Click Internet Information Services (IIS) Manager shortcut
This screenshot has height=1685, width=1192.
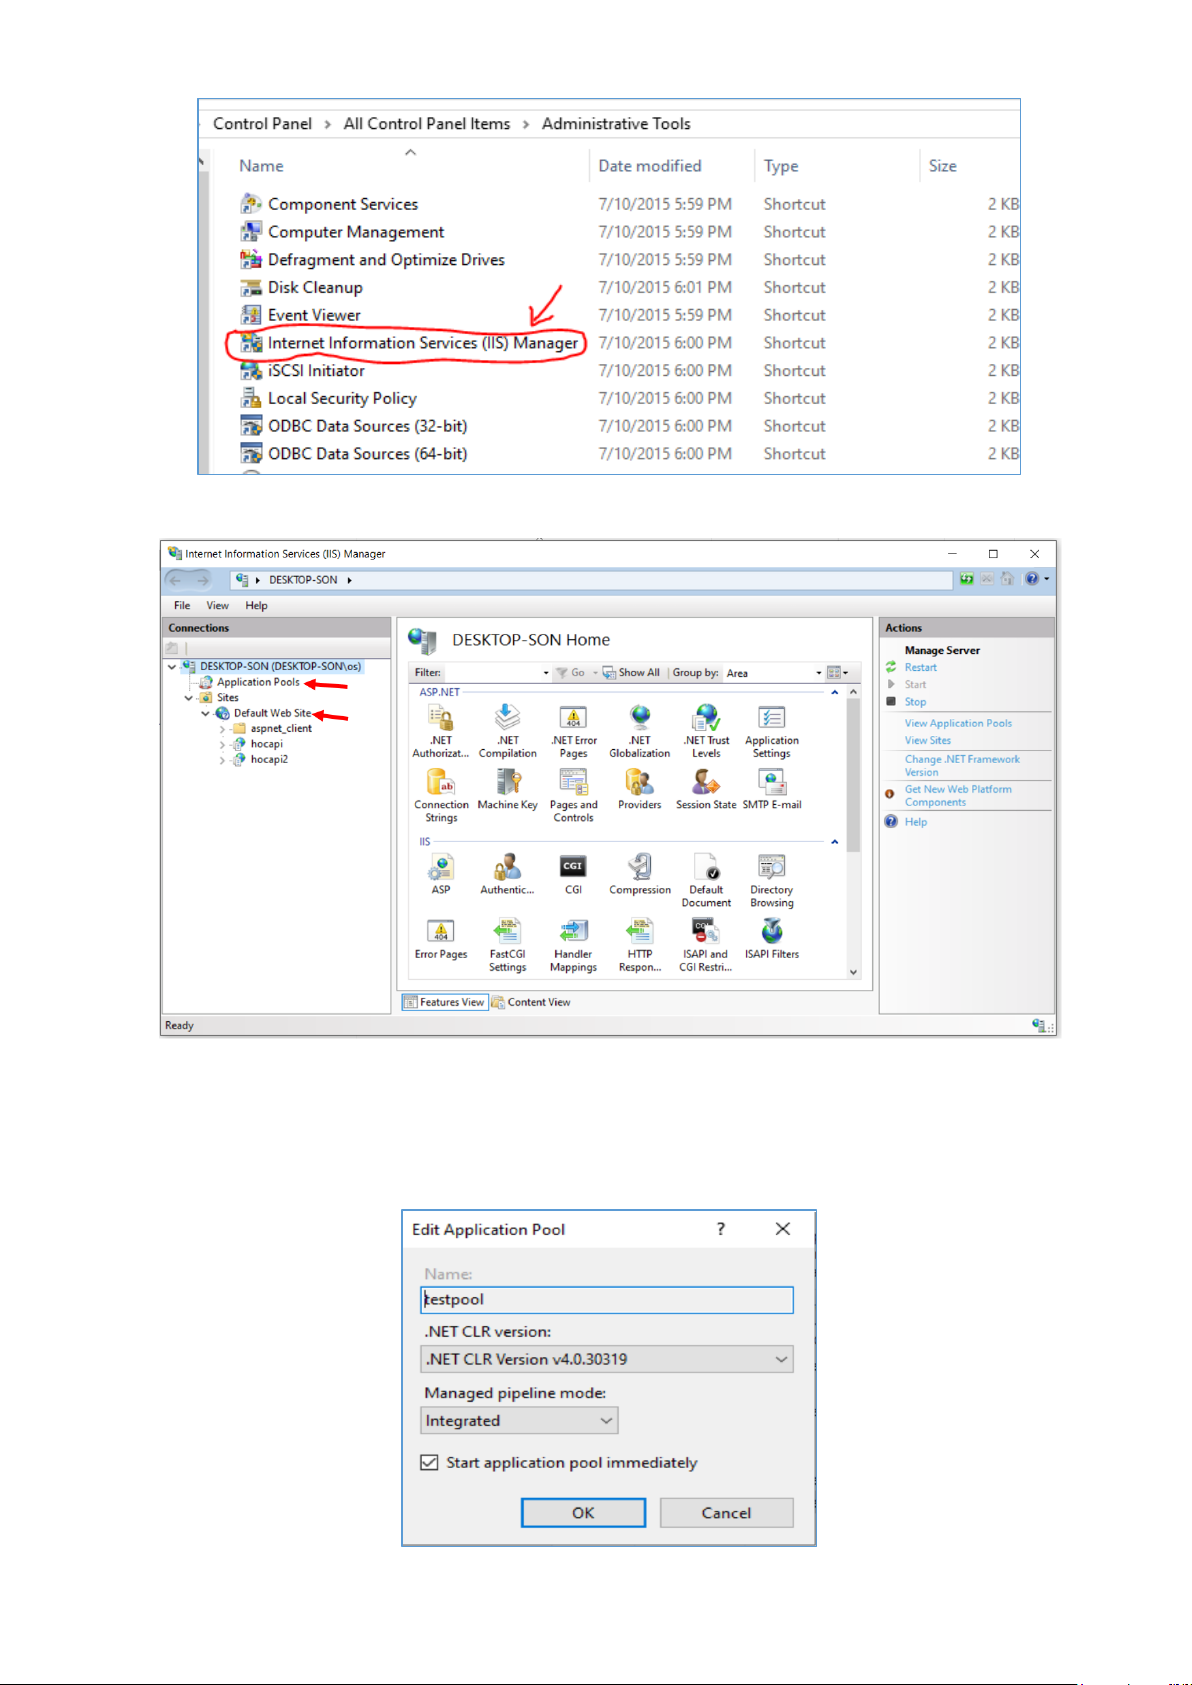point(422,343)
